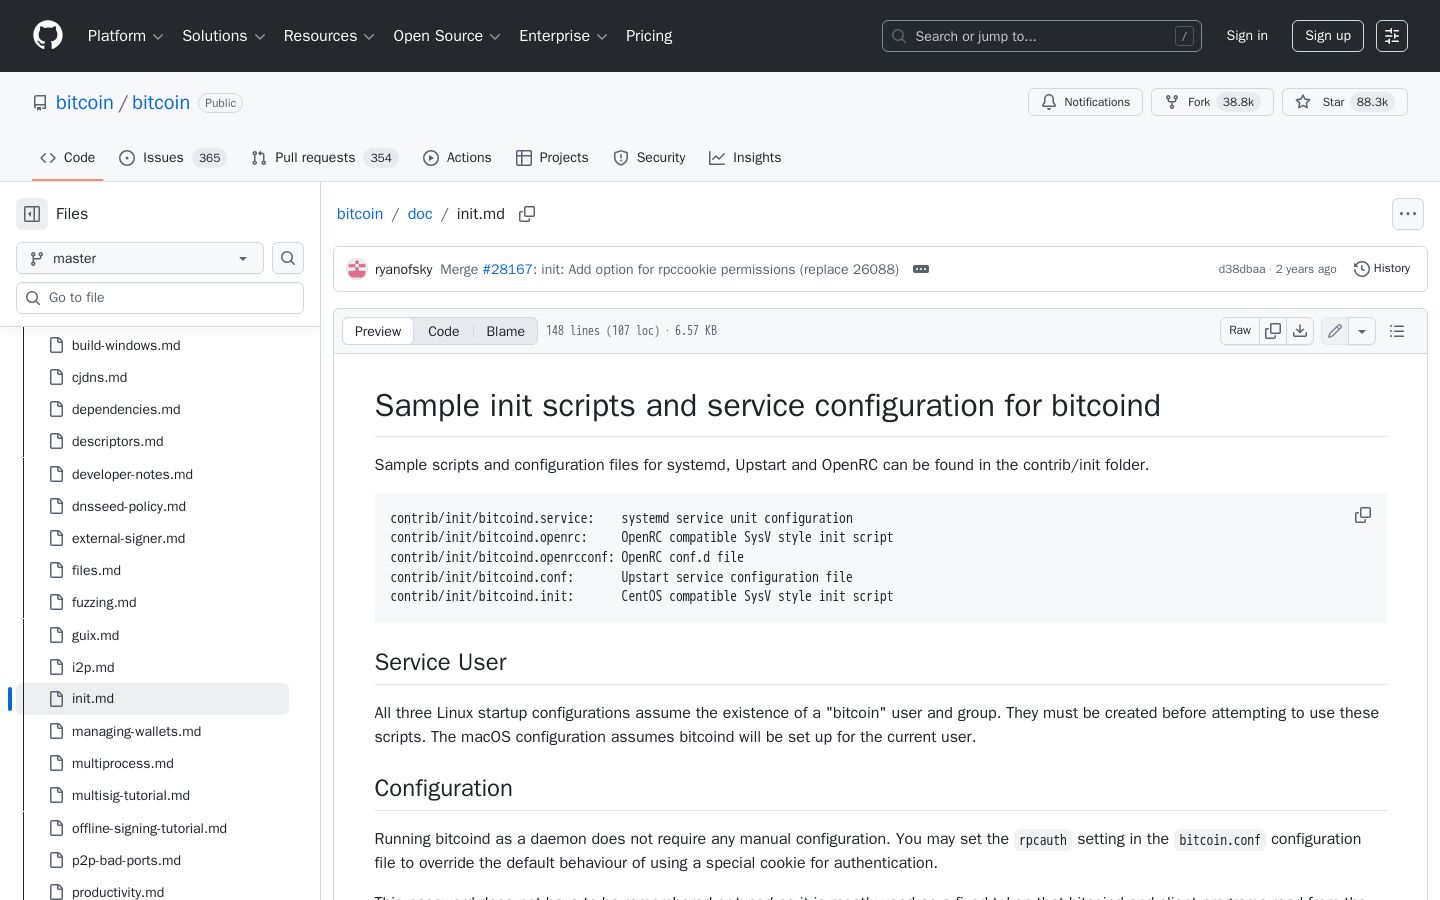This screenshot has height=900, width=1440.
Task: Click Sign in
Action: [1247, 36]
